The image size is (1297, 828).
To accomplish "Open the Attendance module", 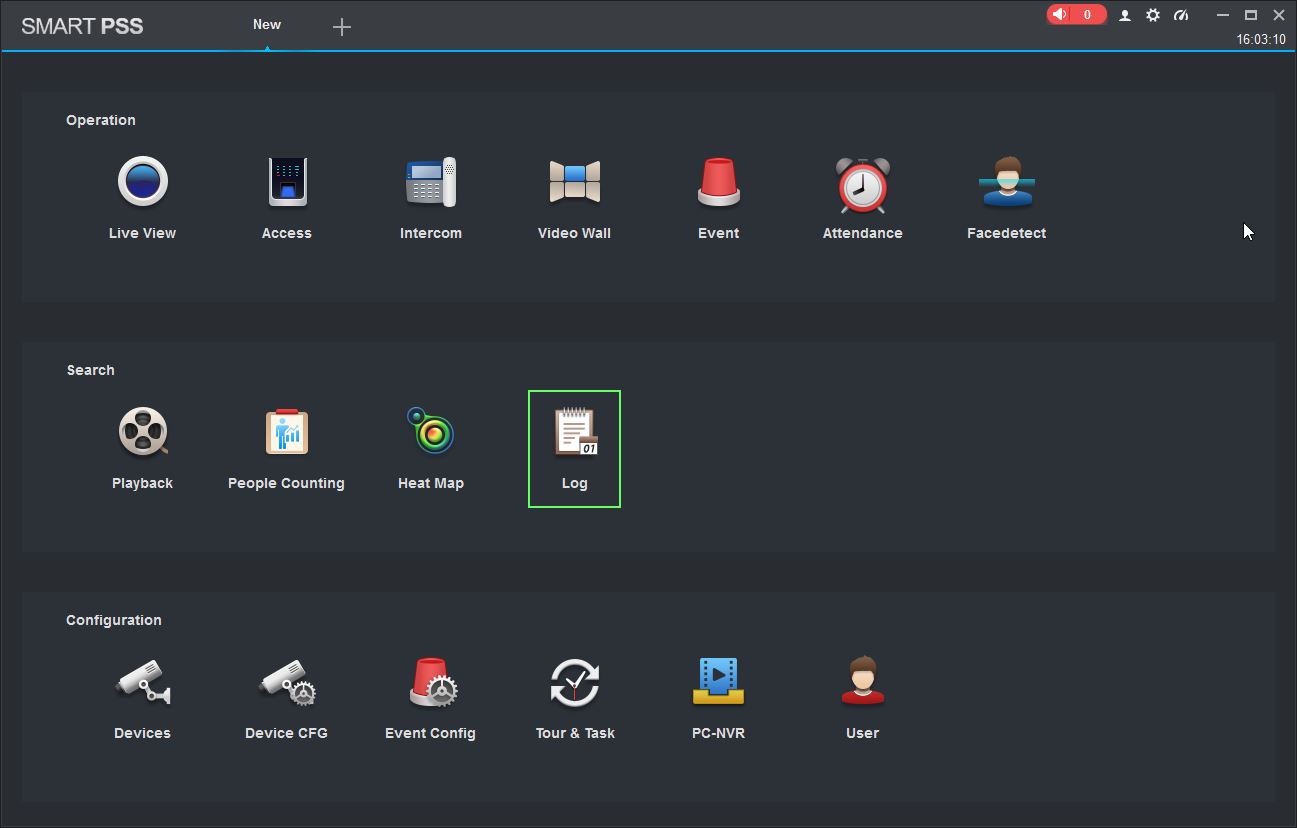I will [x=862, y=198].
